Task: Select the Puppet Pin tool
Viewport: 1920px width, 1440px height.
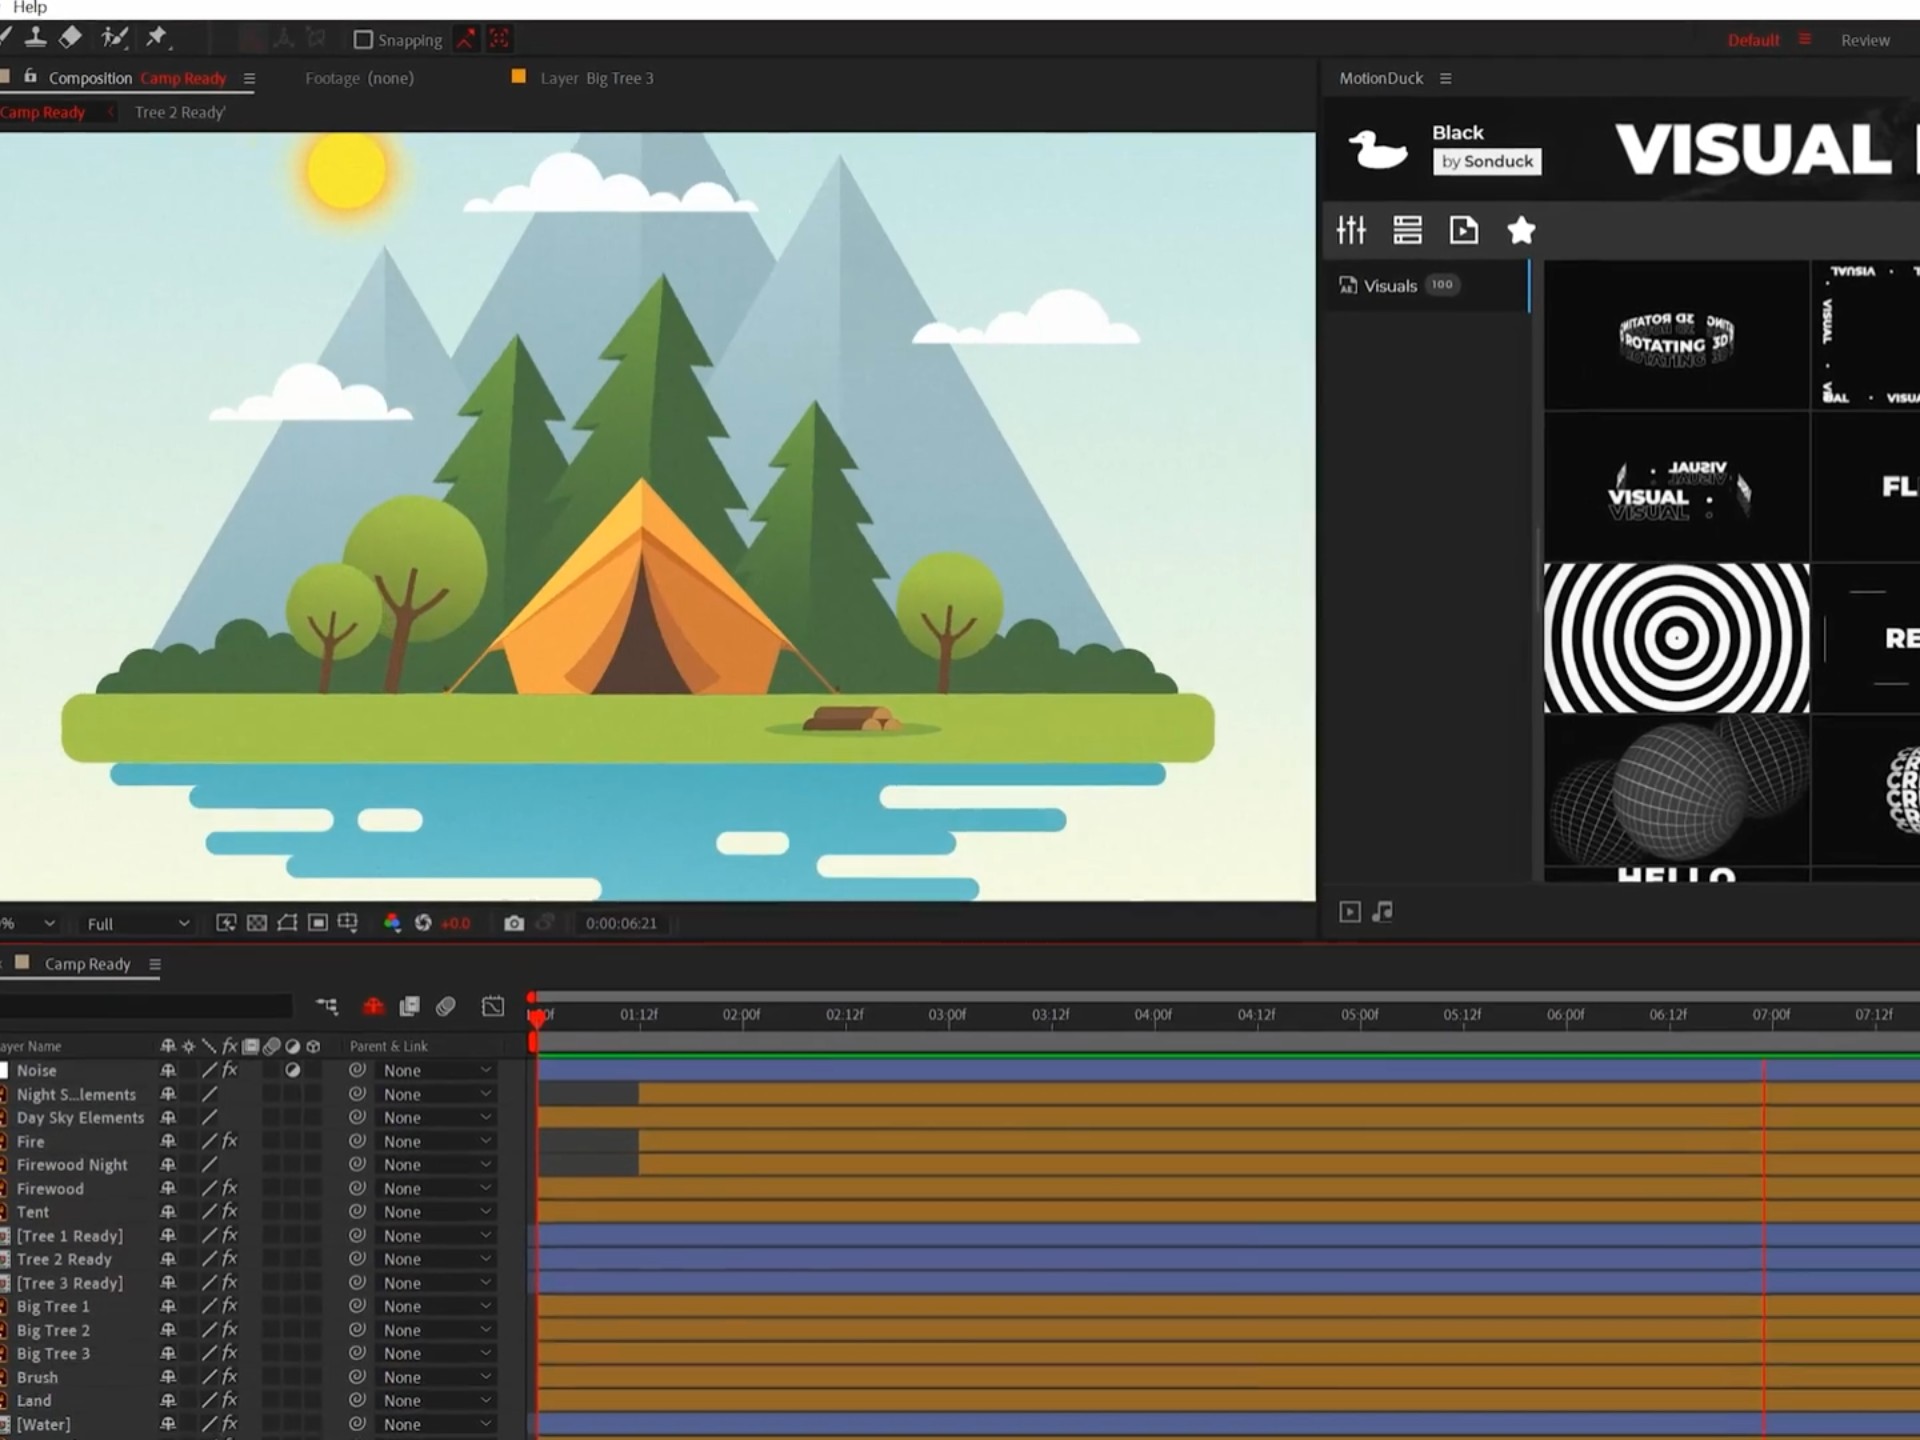Action: click(156, 38)
